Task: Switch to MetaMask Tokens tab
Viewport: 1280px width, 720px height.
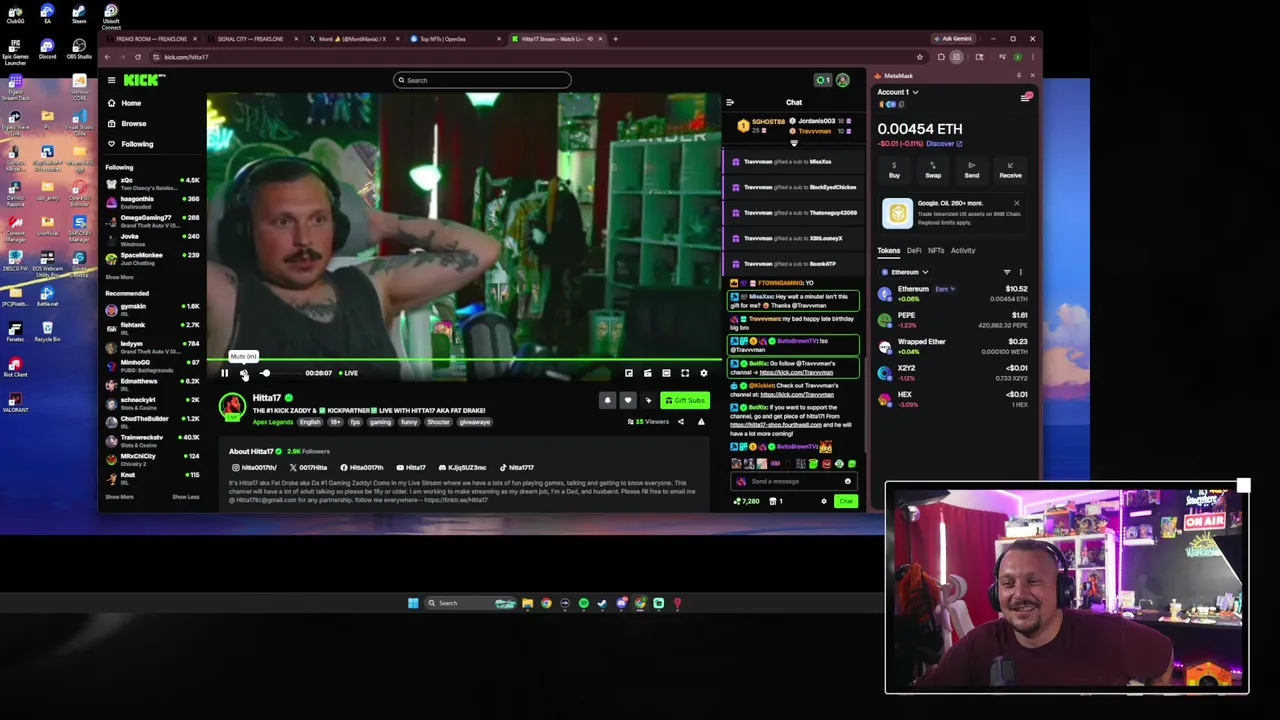Action: tap(889, 251)
